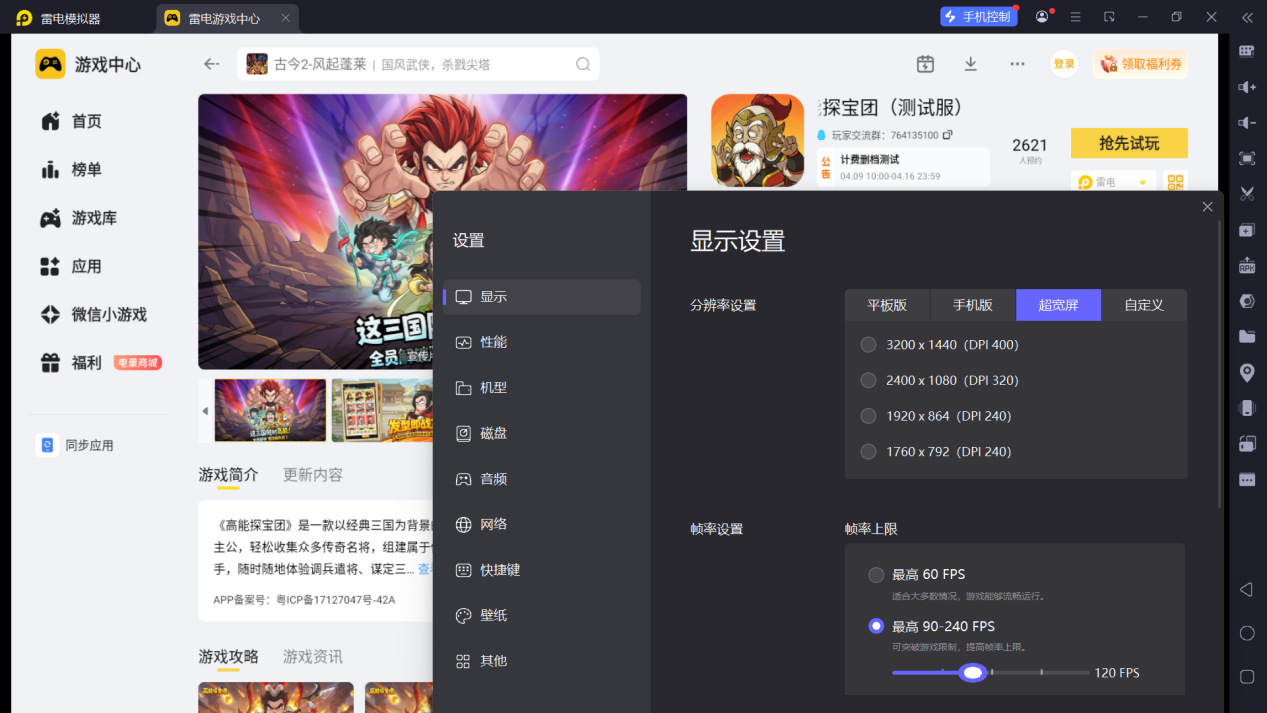
Task: Click the 登录 login button
Action: tap(1064, 64)
